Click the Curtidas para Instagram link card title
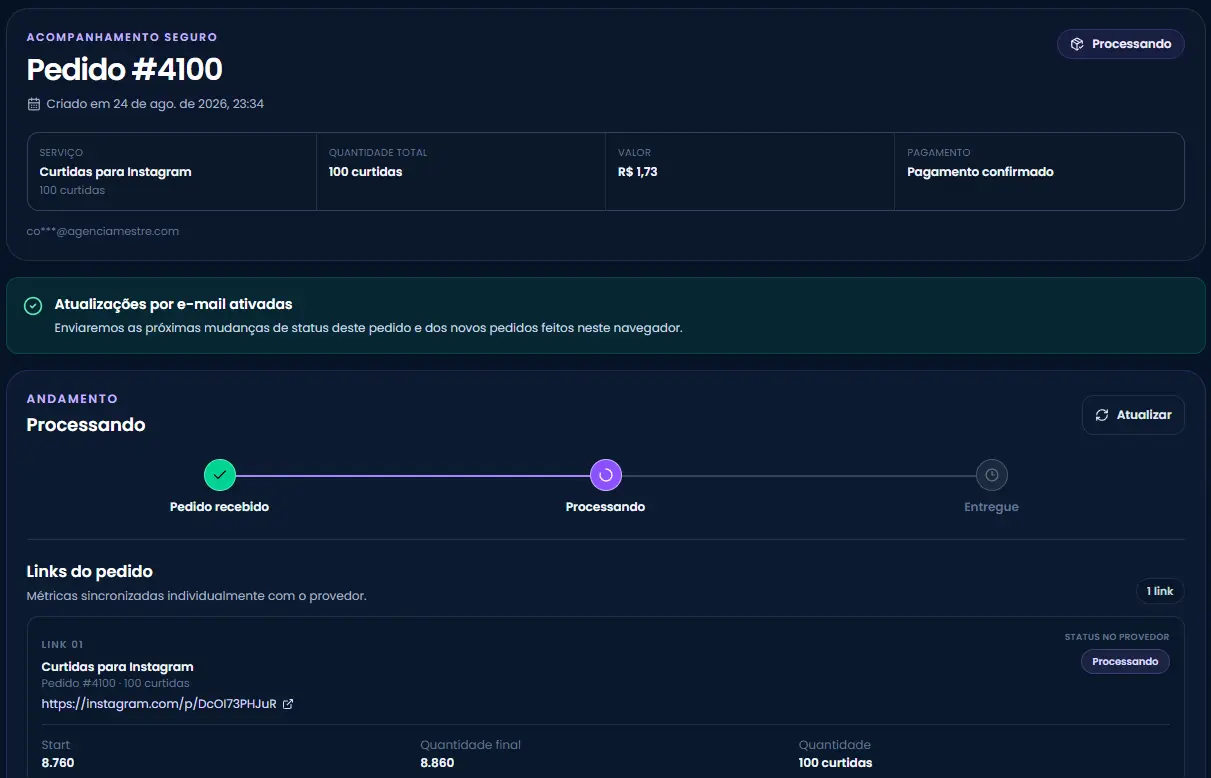 pyautogui.click(x=117, y=667)
